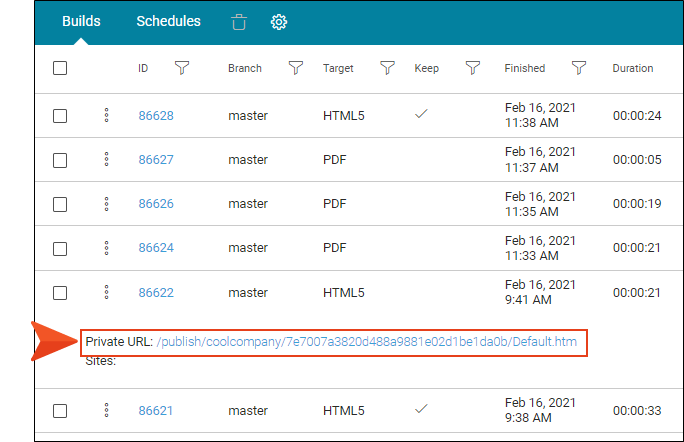Click the master branch of build 86622

248,292
